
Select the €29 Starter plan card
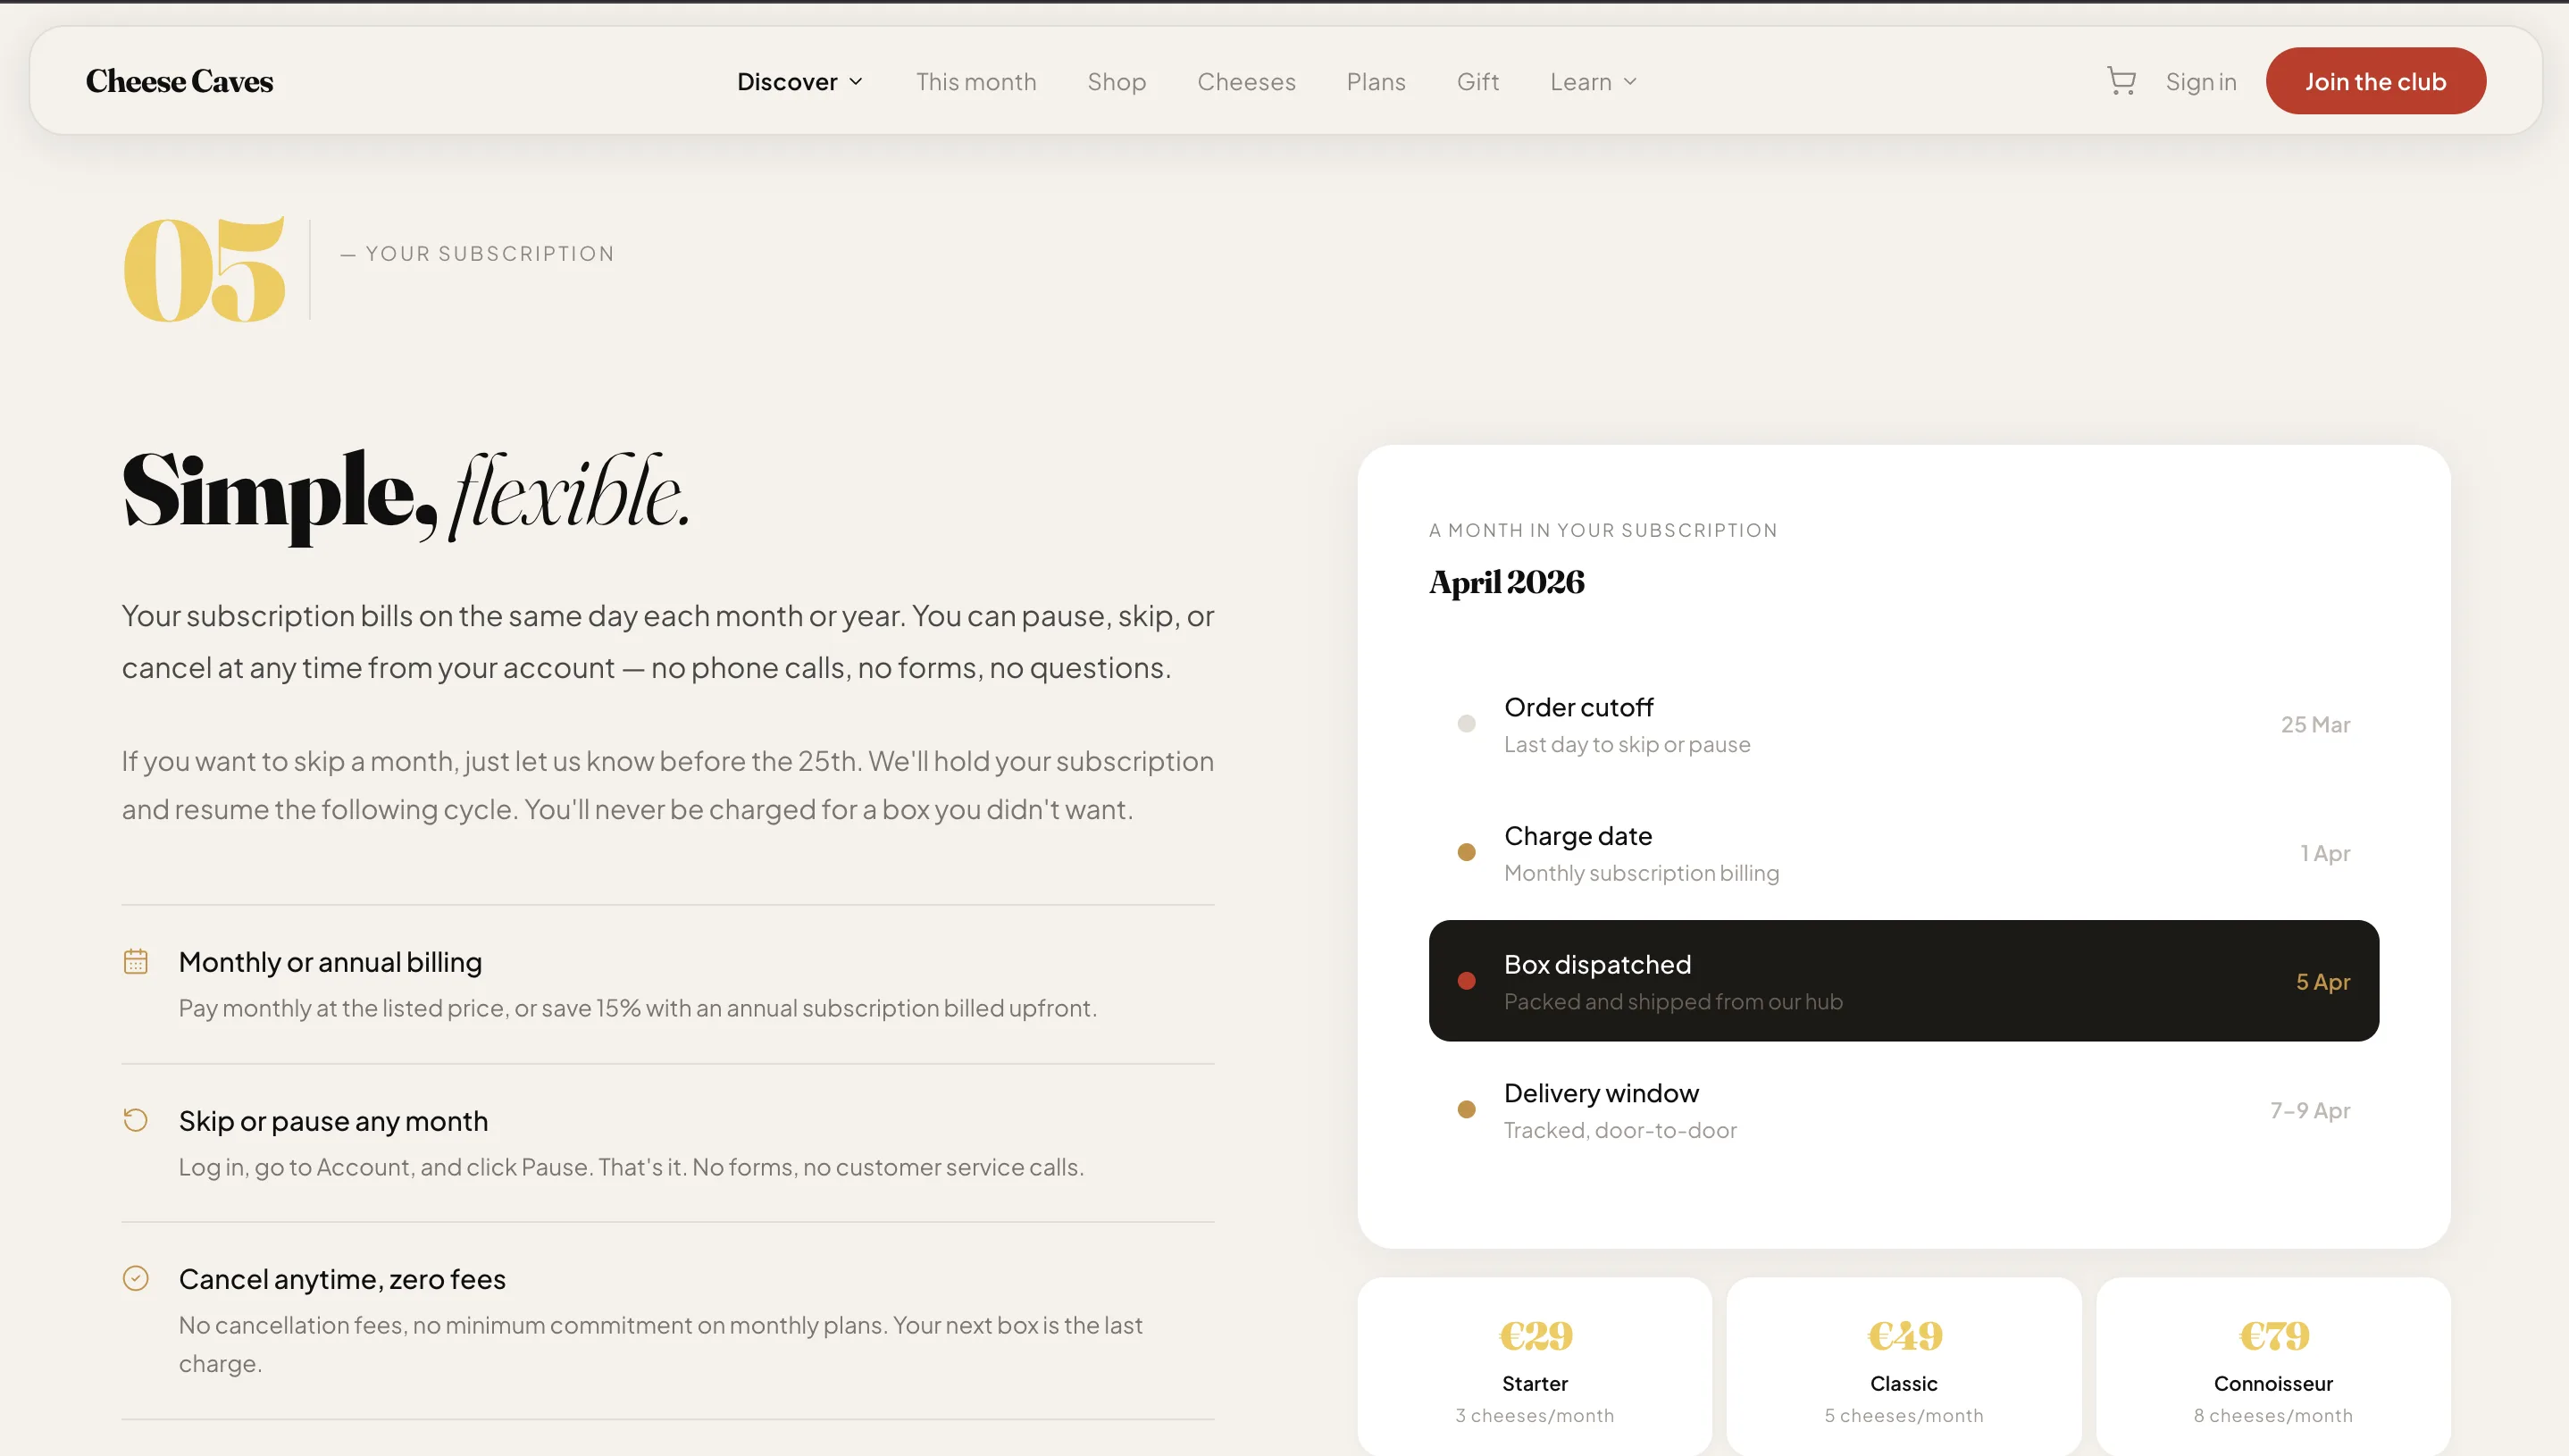(x=1534, y=1366)
